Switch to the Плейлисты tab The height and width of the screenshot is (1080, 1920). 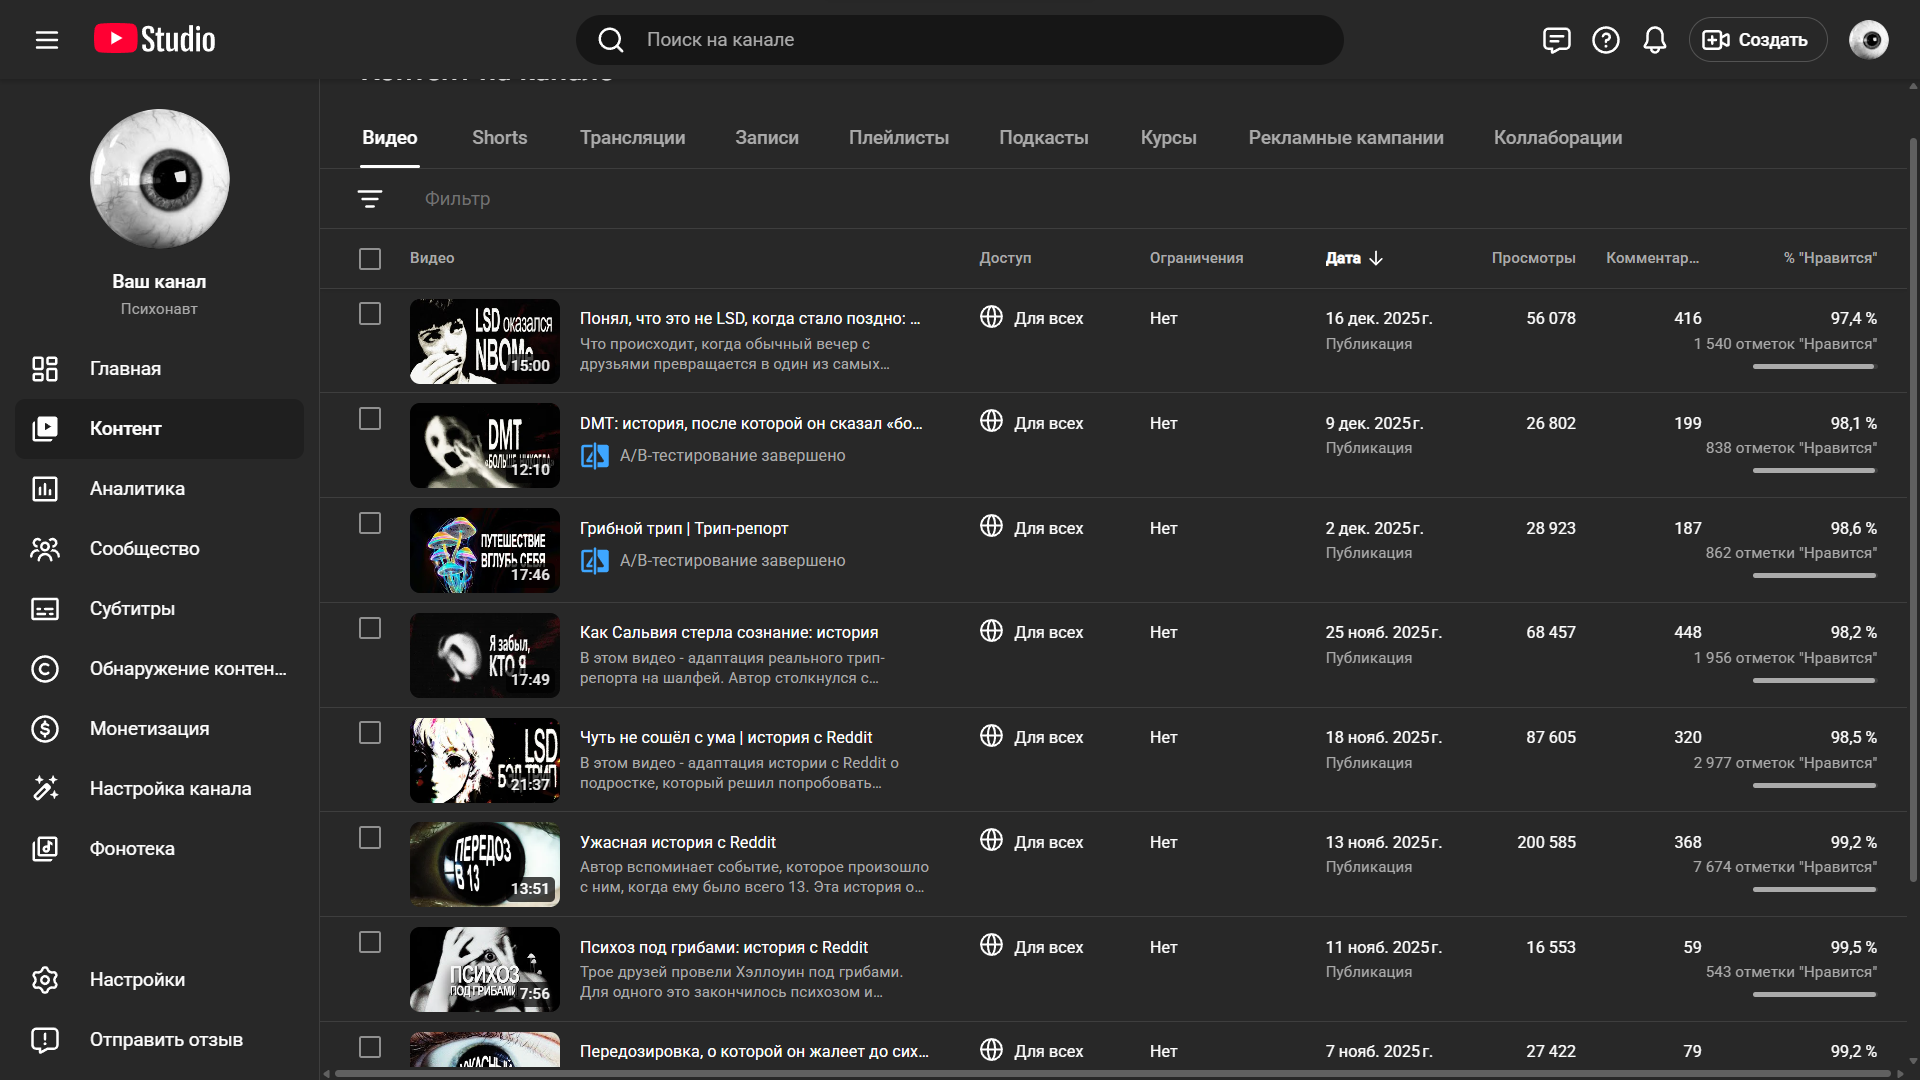point(898,138)
